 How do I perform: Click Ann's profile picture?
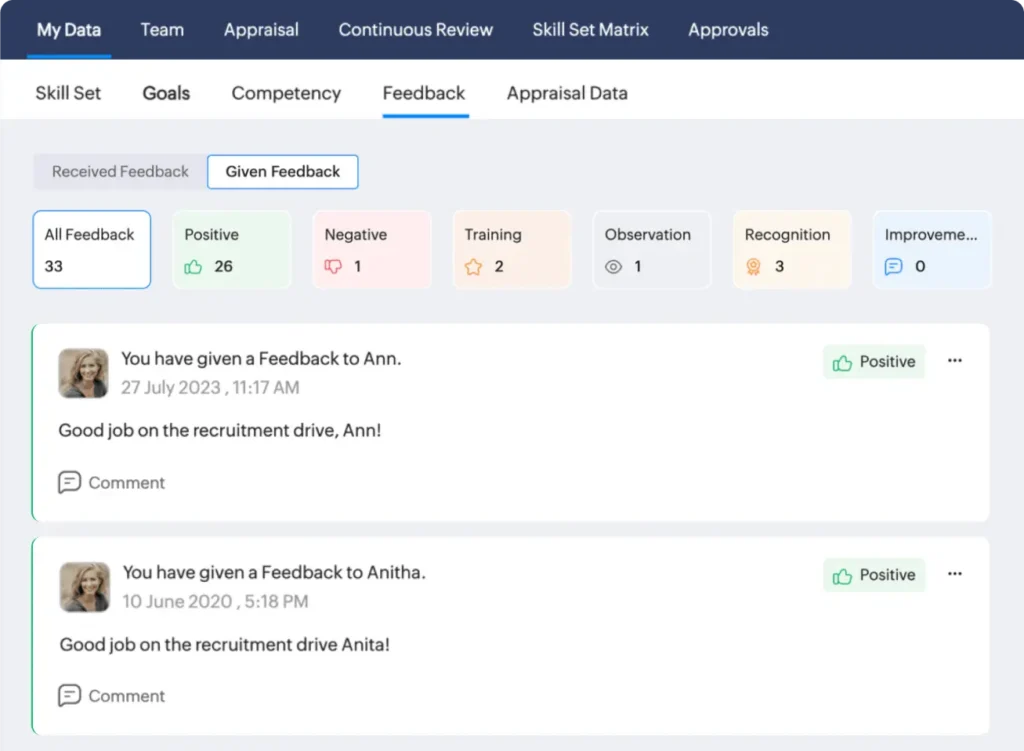click(x=83, y=373)
